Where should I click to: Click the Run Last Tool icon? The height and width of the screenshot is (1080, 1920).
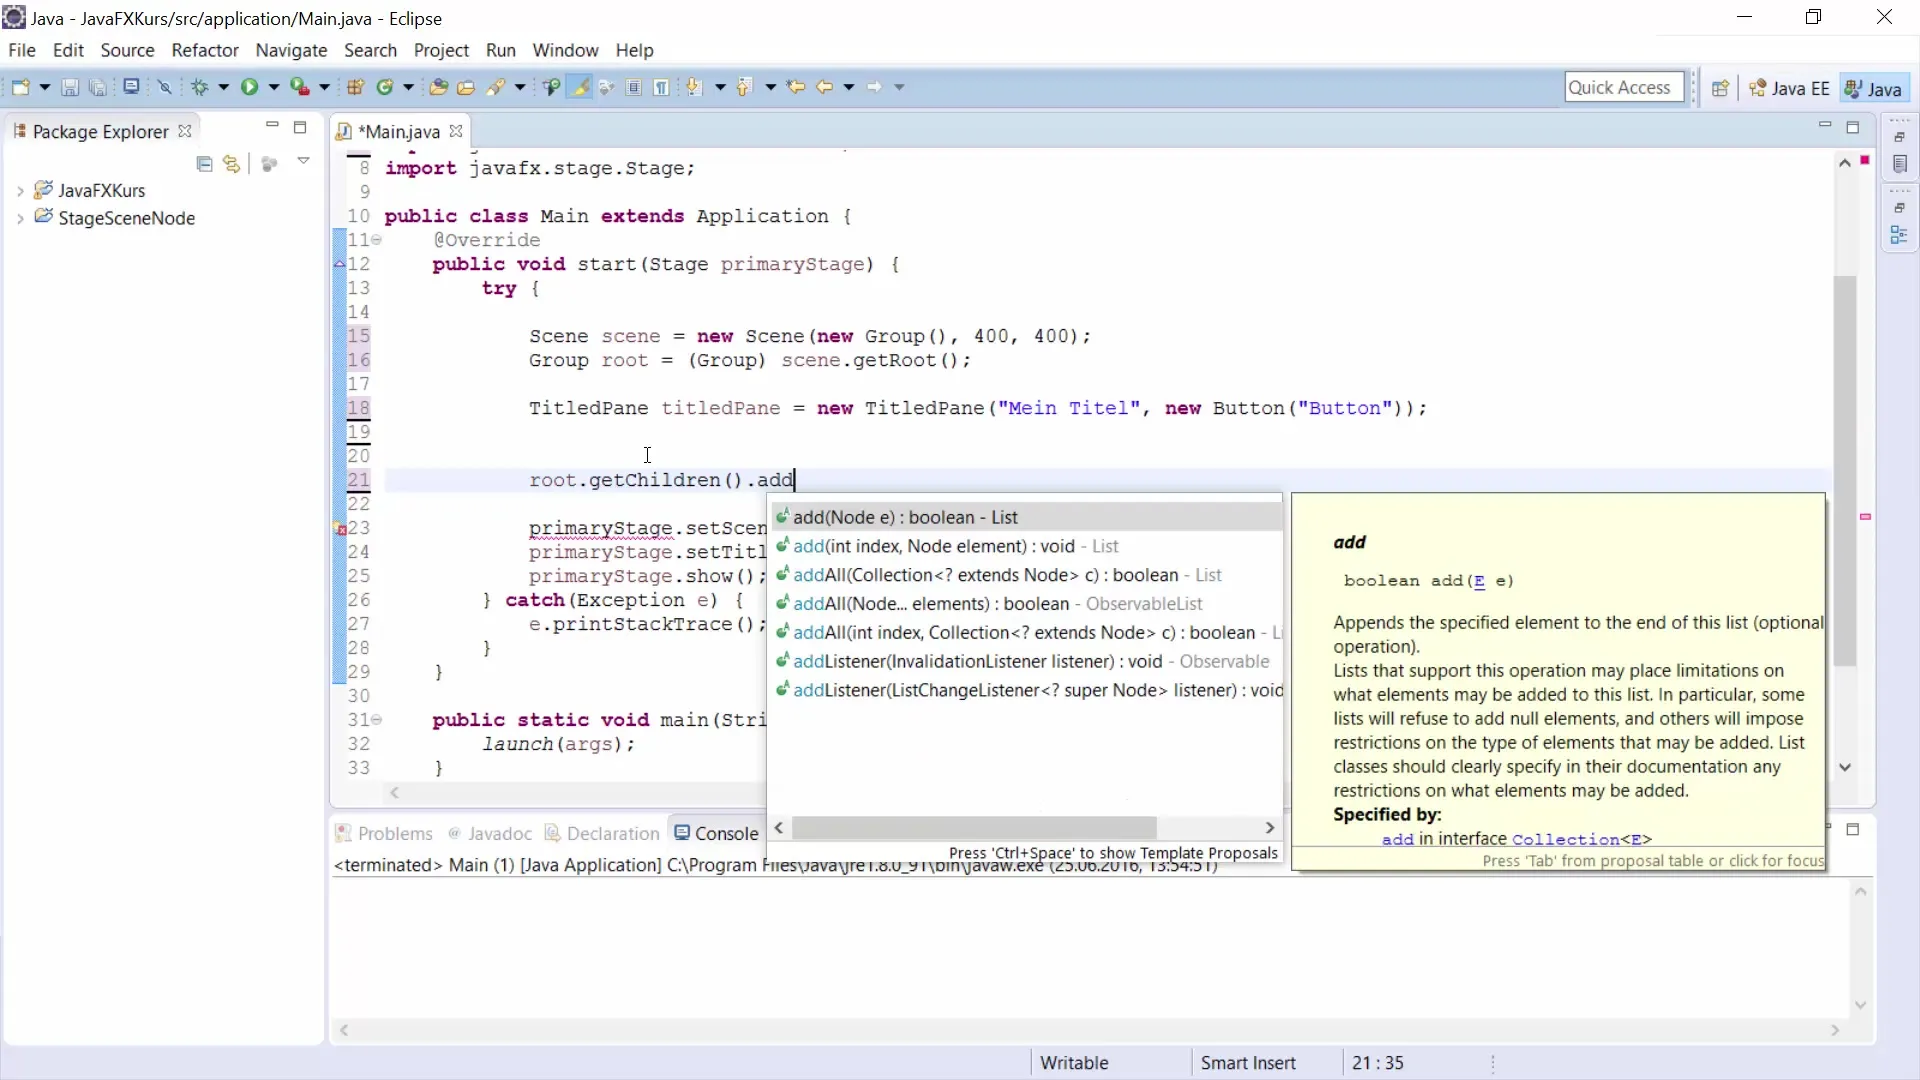300,87
